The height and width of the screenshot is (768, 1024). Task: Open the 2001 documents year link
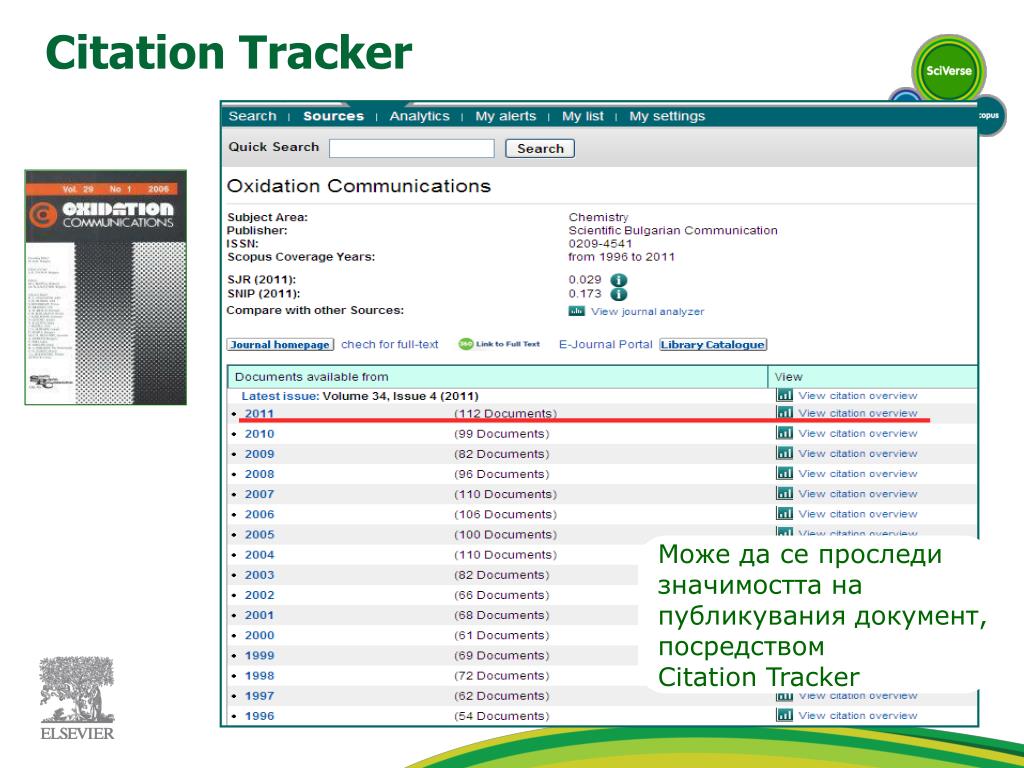click(x=259, y=615)
